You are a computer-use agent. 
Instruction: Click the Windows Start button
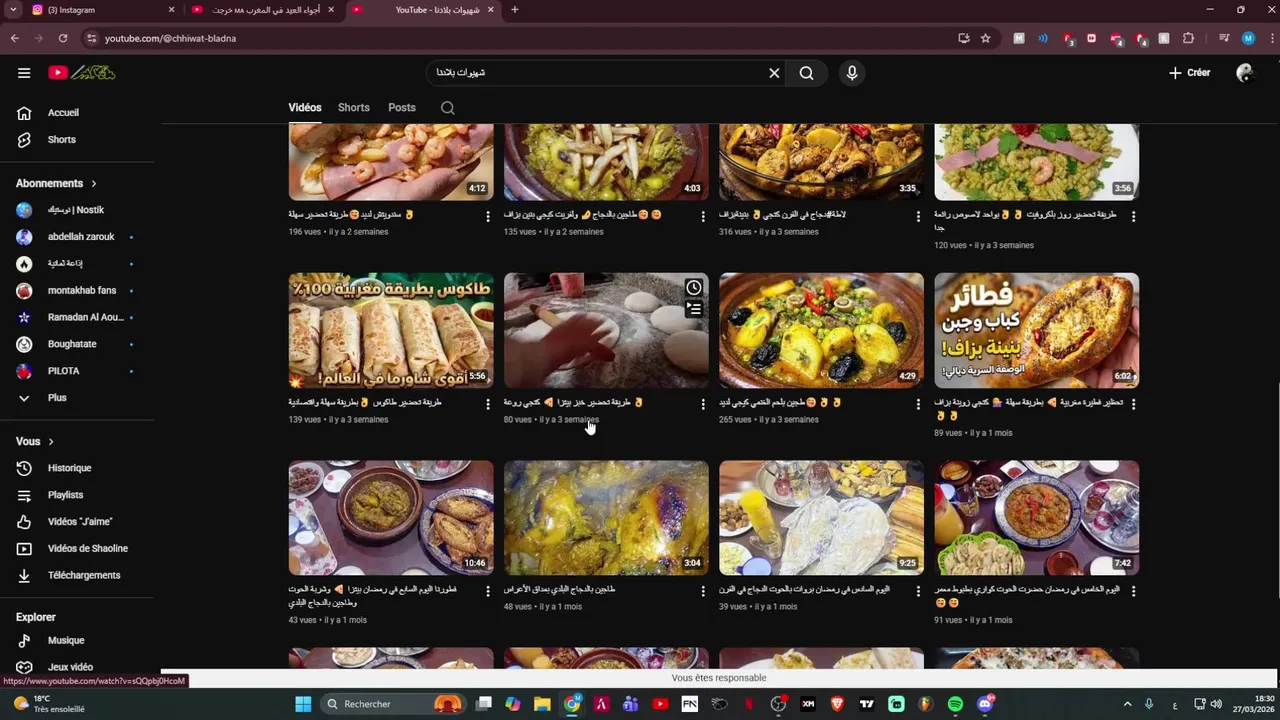(303, 704)
